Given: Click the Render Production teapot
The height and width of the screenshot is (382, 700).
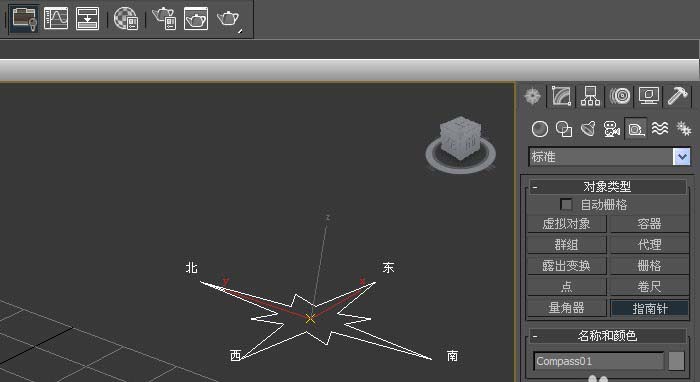Looking at the screenshot, I should [229, 20].
